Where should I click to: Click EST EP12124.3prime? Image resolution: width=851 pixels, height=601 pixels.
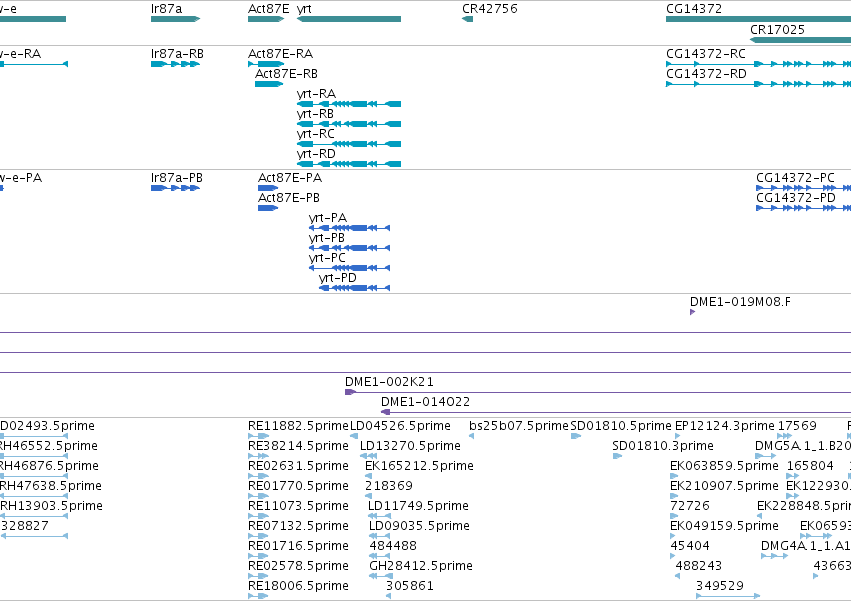click(678, 436)
